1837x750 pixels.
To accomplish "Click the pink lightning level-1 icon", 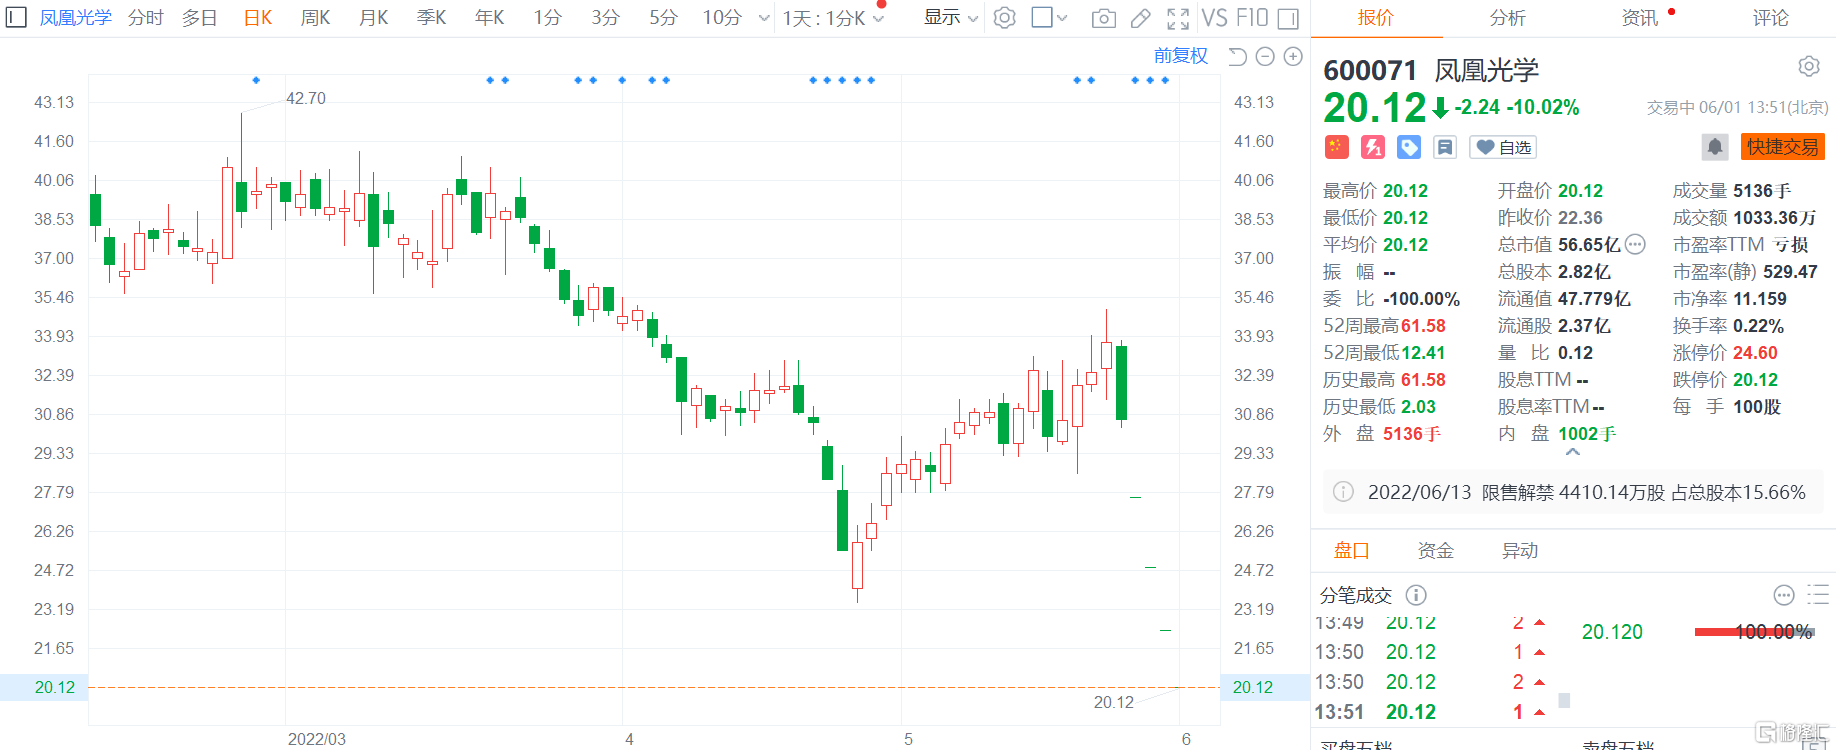I will pos(1373,147).
